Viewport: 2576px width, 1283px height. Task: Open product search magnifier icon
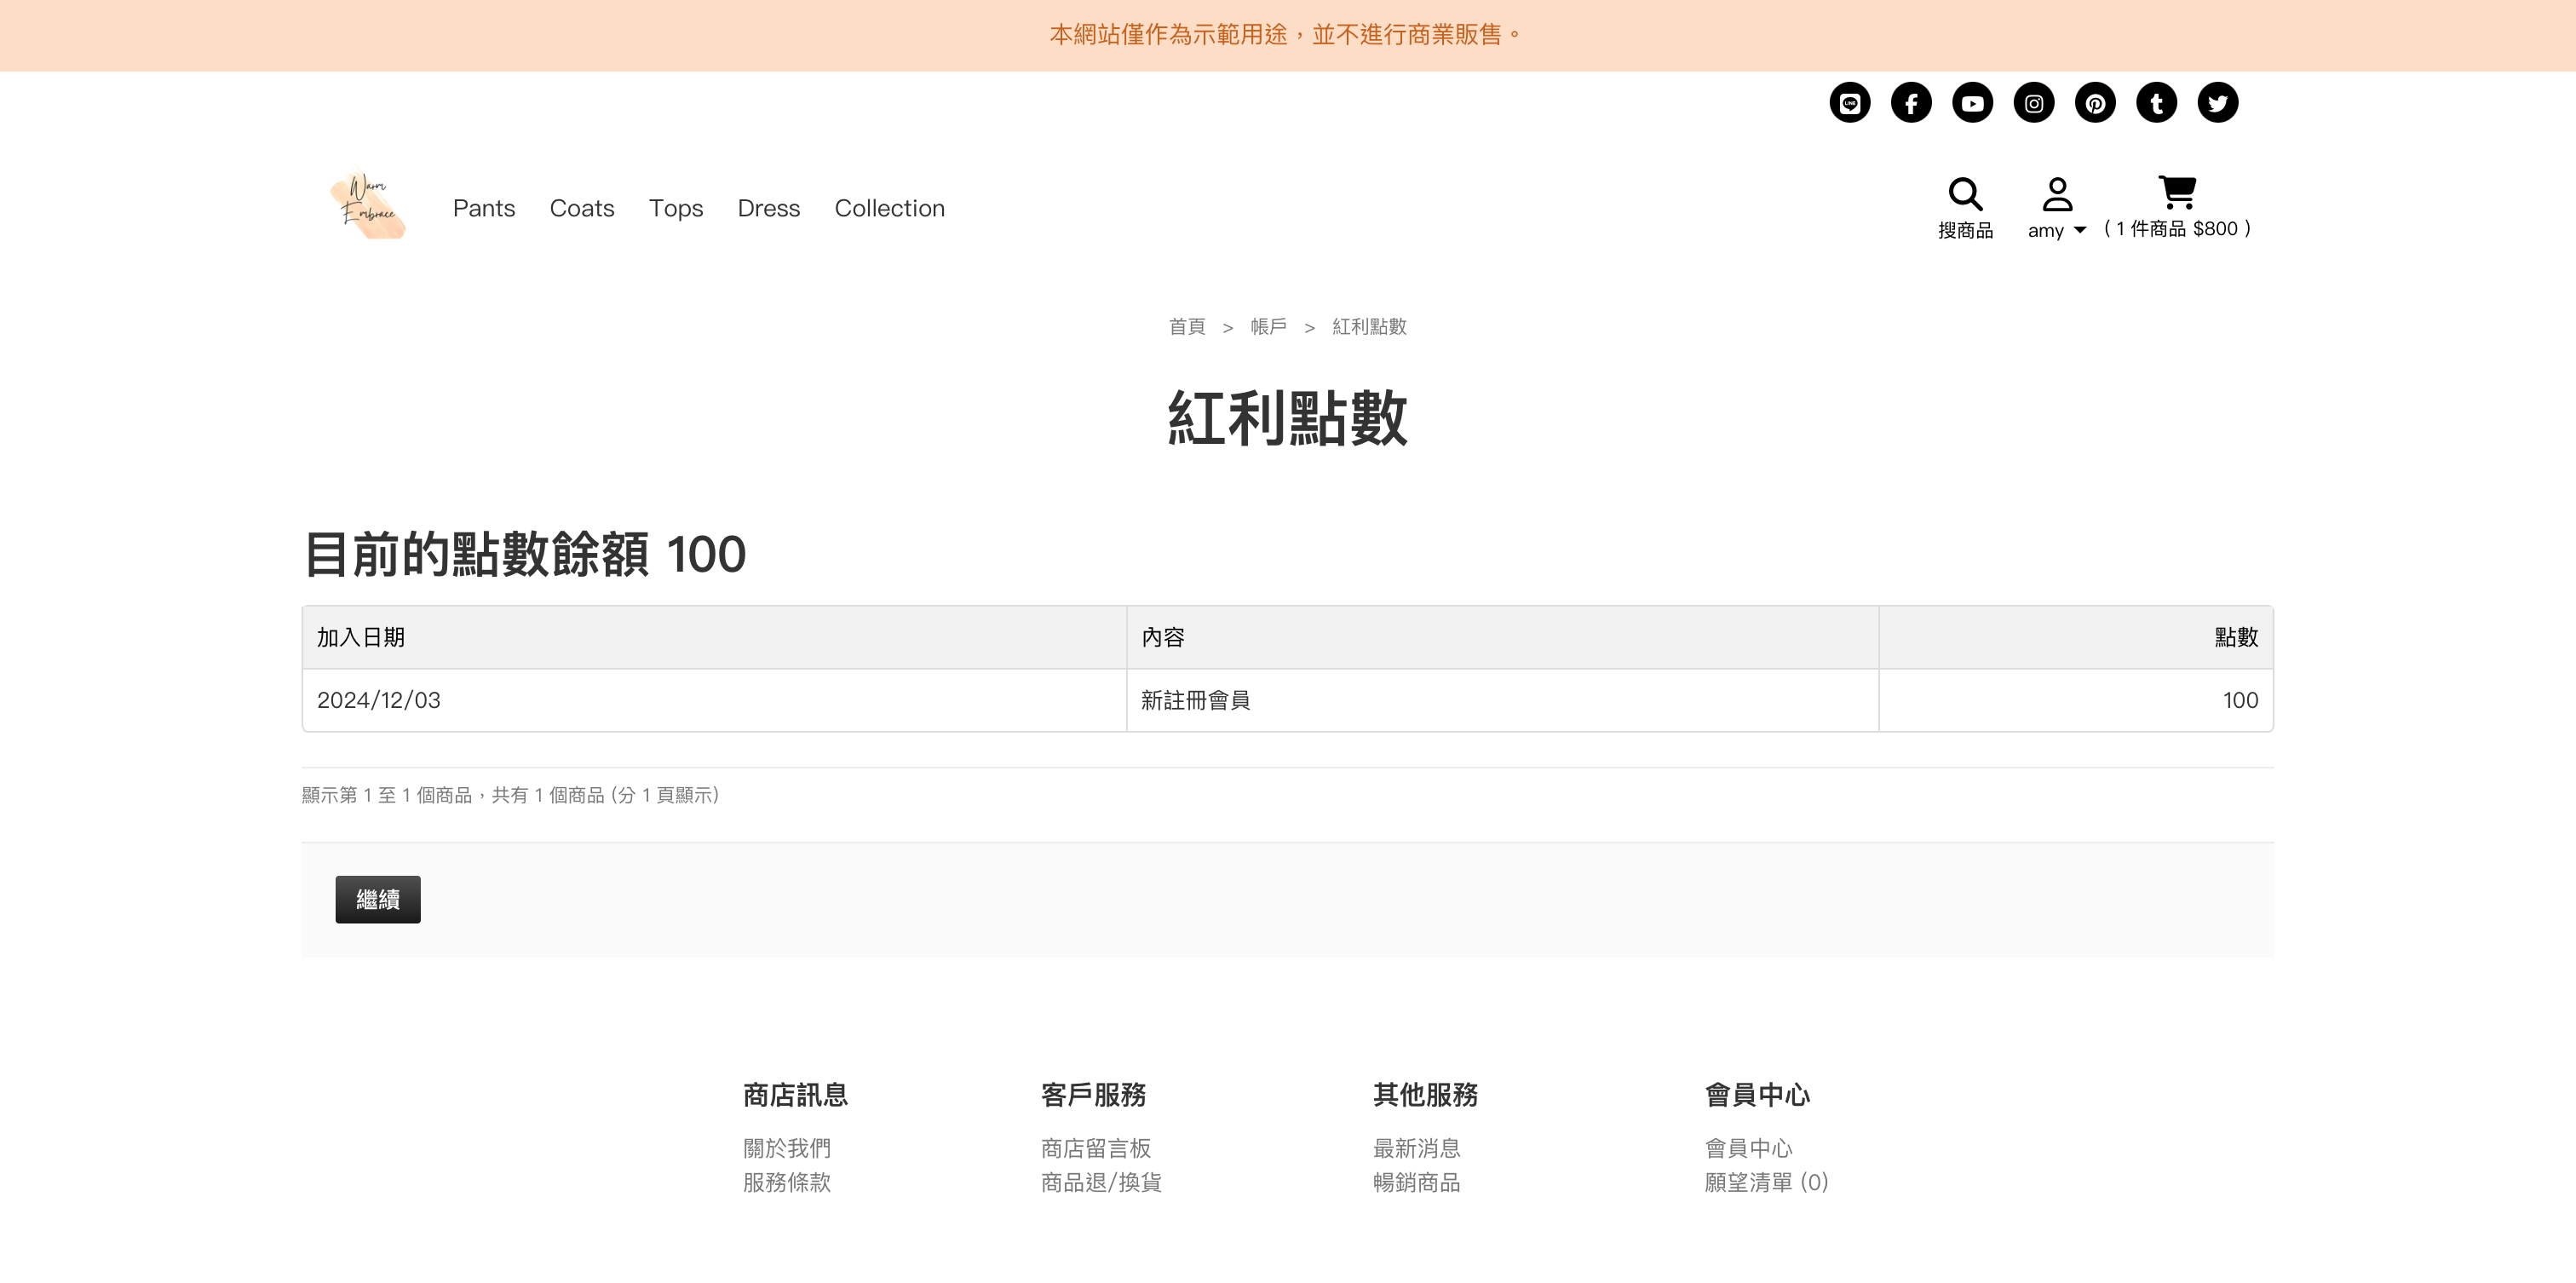tap(1965, 194)
